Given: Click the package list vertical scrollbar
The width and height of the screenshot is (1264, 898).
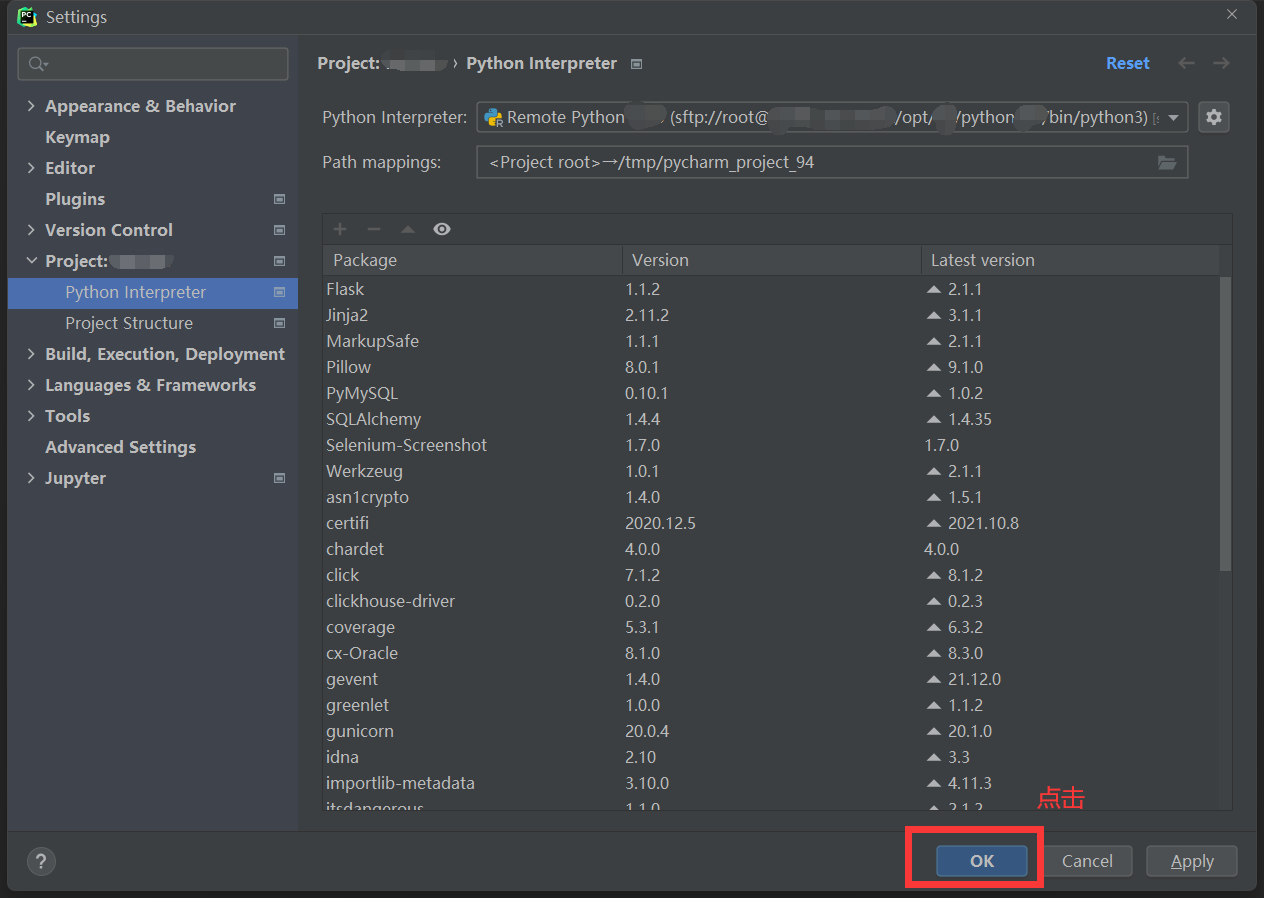Looking at the screenshot, I should [1225, 423].
